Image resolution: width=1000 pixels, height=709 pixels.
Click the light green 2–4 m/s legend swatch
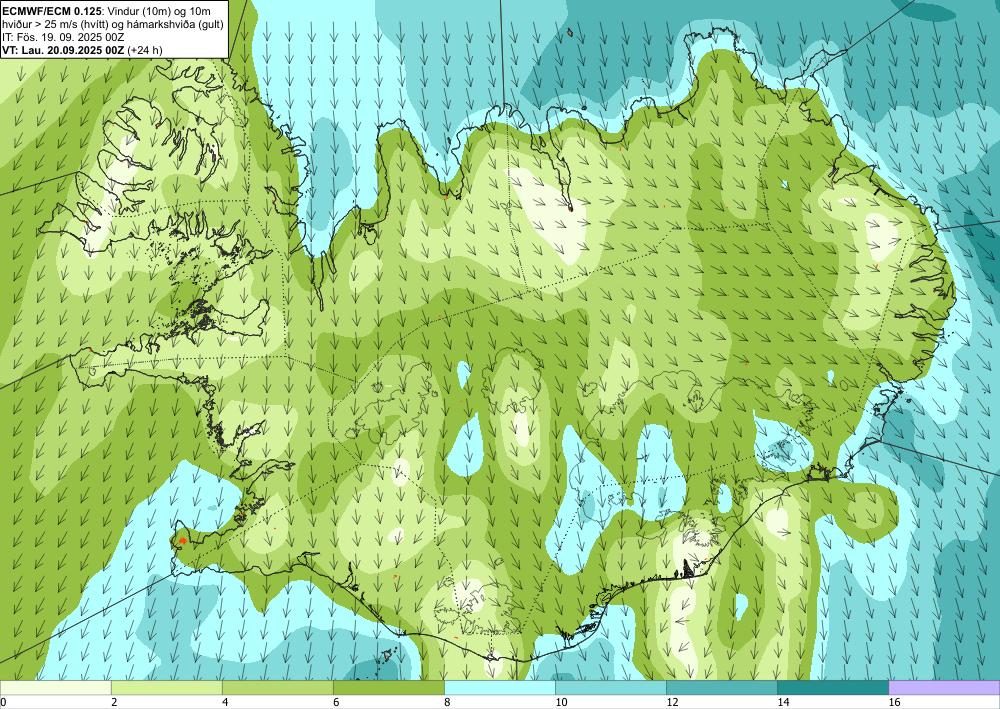point(166,688)
